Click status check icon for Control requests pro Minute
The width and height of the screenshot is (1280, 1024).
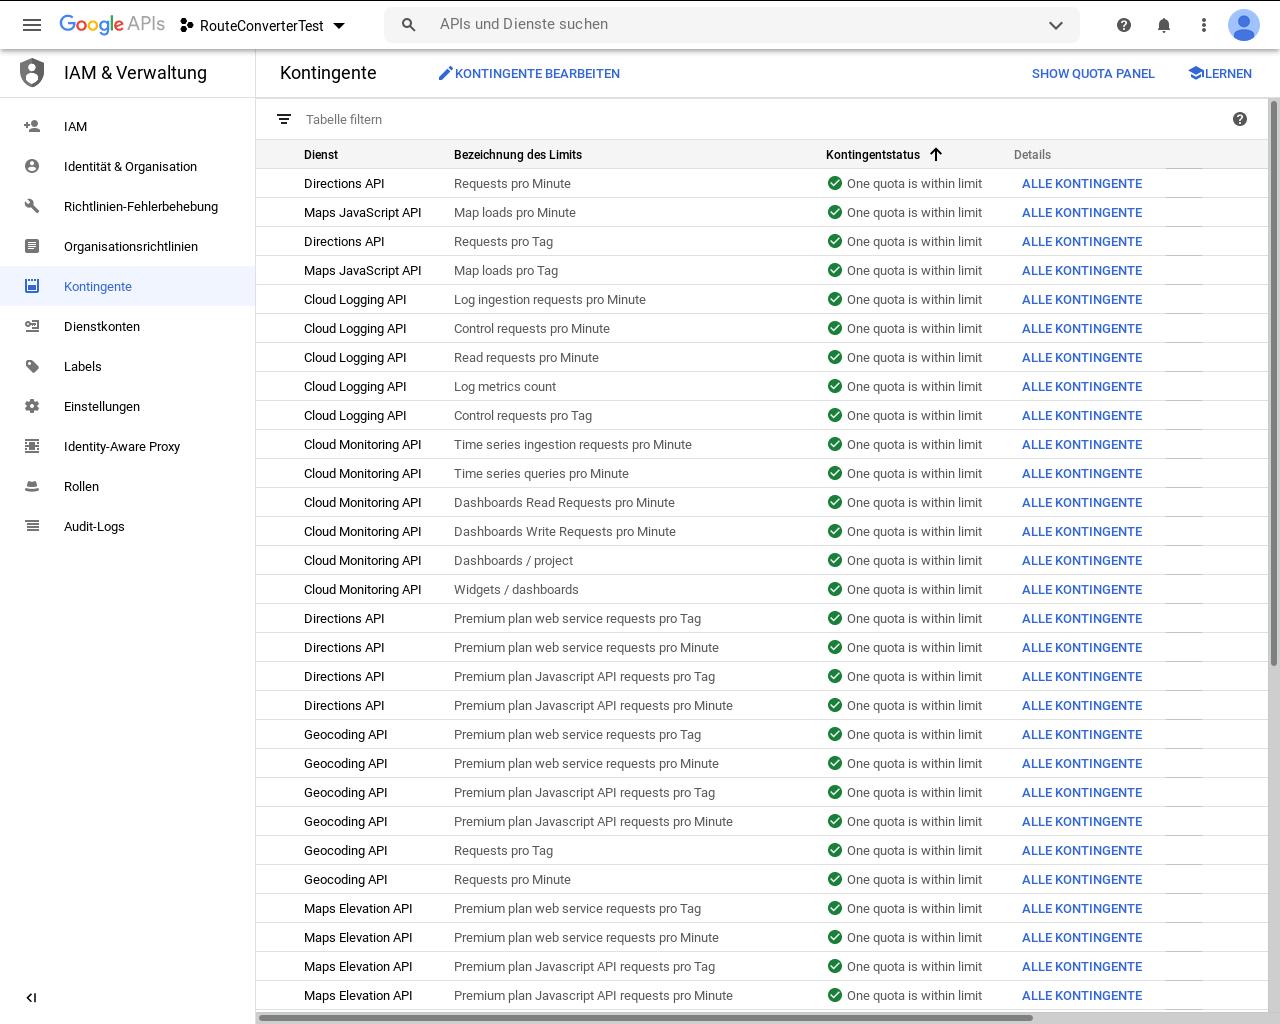(835, 328)
